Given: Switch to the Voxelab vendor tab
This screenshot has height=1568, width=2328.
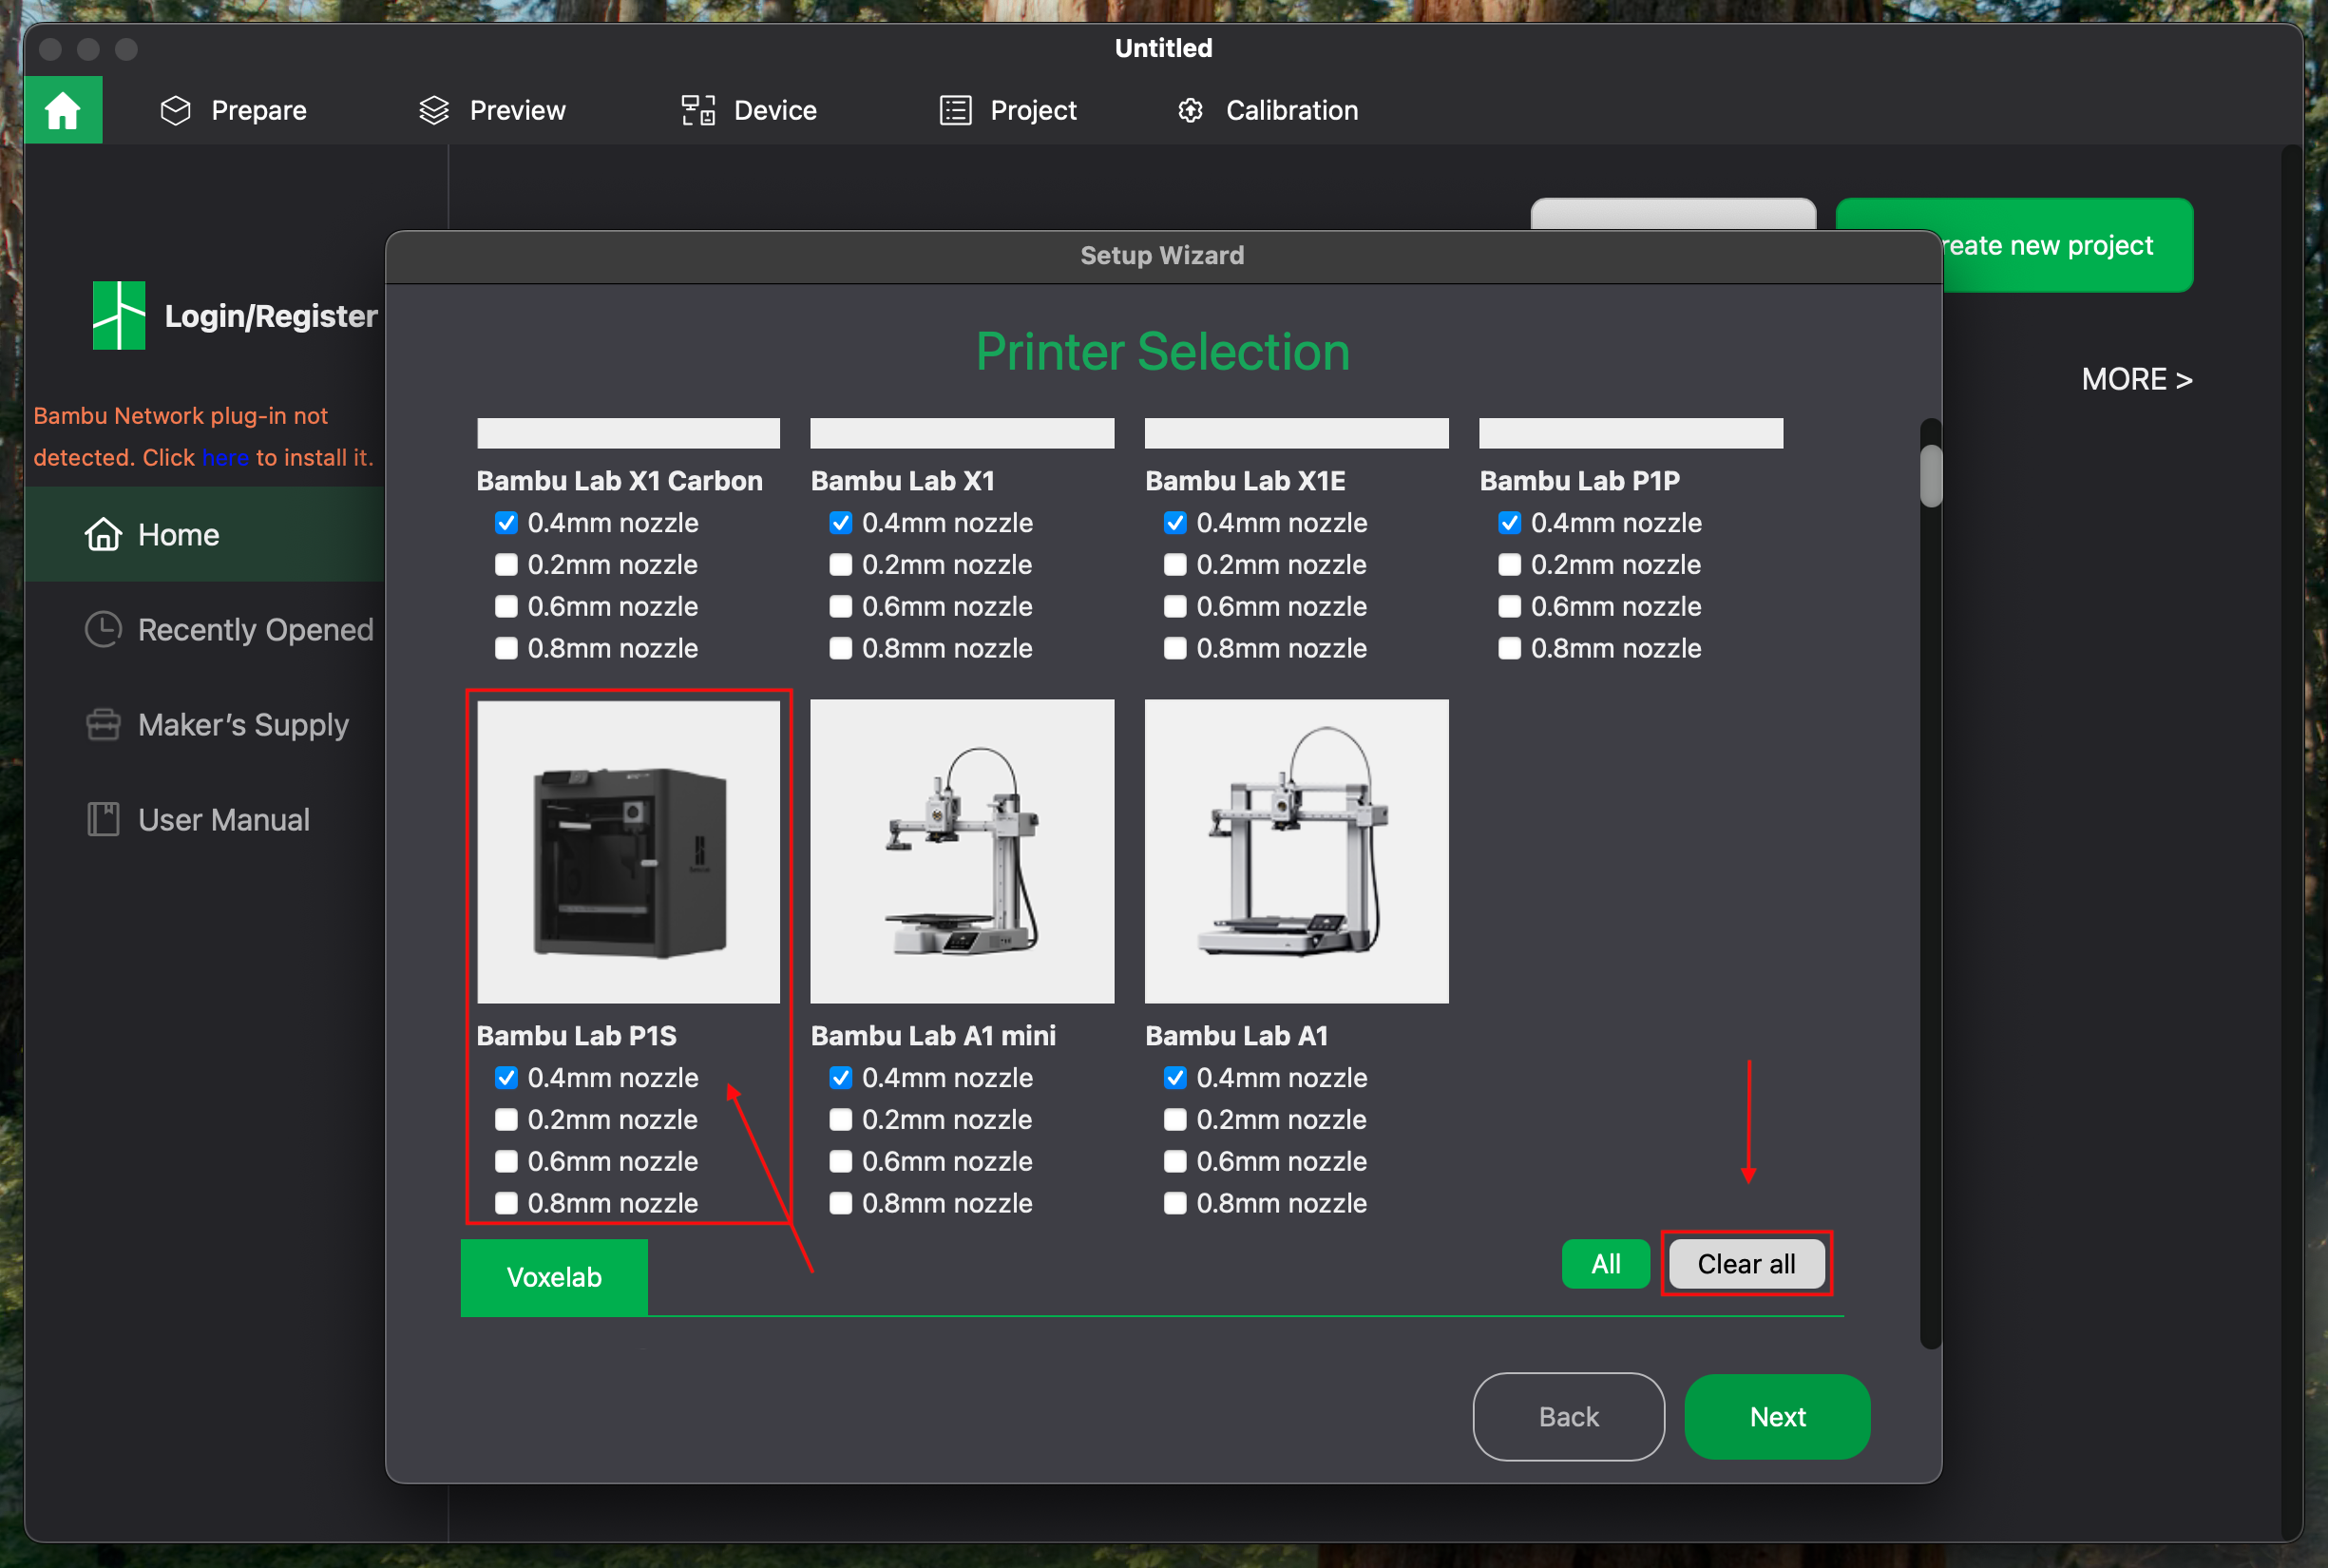Looking at the screenshot, I should click(554, 1277).
